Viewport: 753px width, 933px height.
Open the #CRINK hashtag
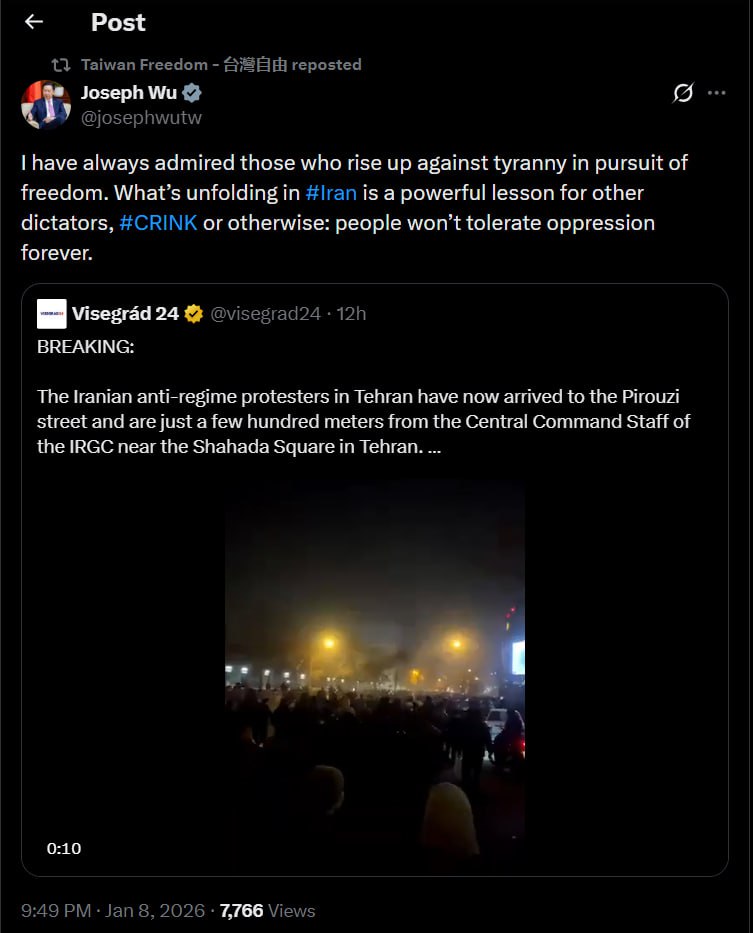(x=158, y=222)
